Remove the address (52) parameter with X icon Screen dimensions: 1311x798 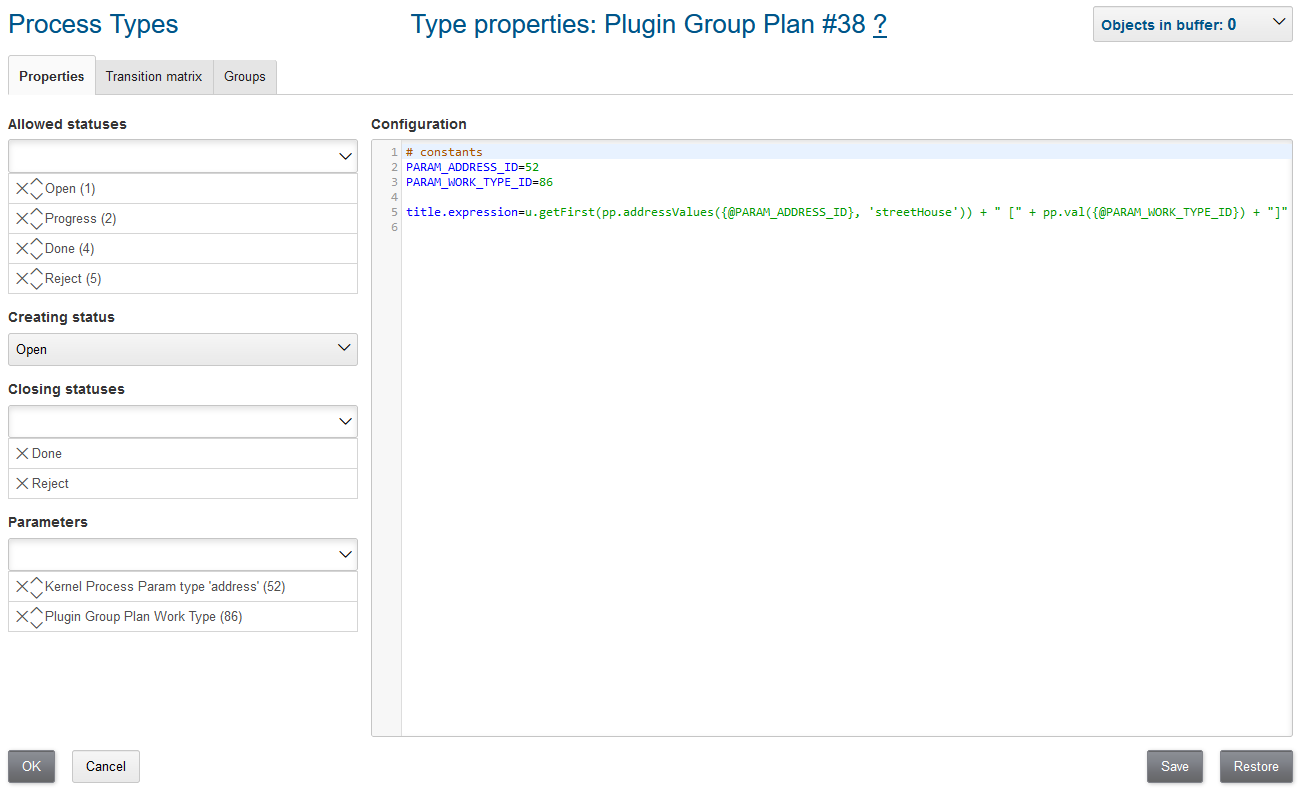pyautogui.click(x=22, y=587)
